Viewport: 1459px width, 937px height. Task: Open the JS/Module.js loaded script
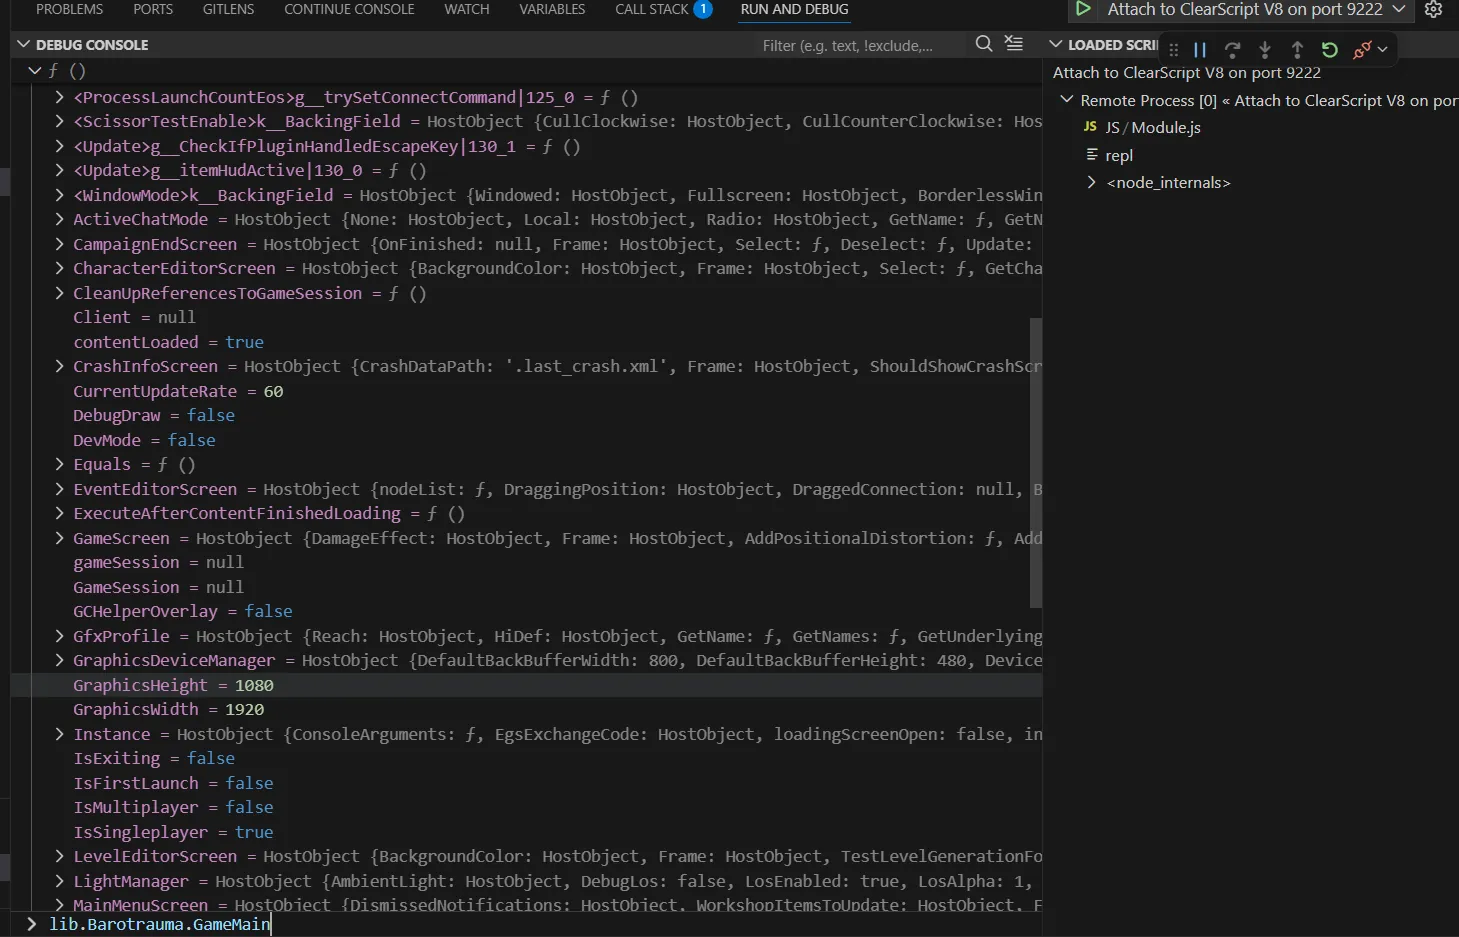pyautogui.click(x=1152, y=128)
